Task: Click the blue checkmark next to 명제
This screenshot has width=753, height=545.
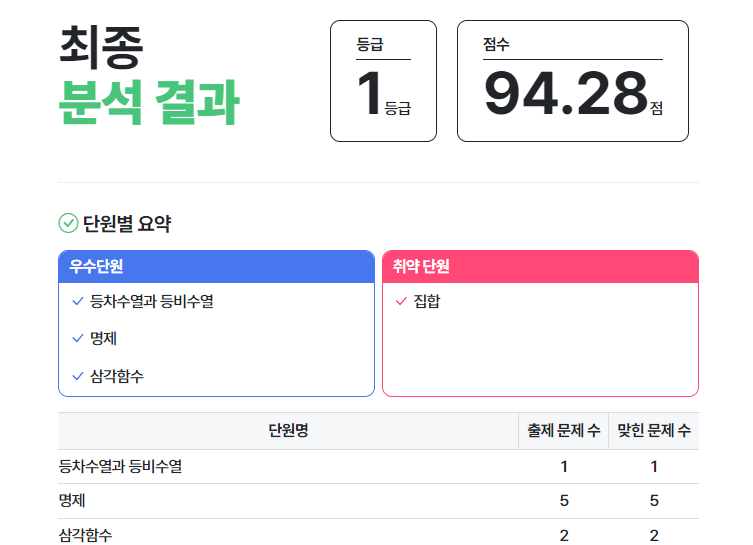Action: pyautogui.click(x=78, y=338)
